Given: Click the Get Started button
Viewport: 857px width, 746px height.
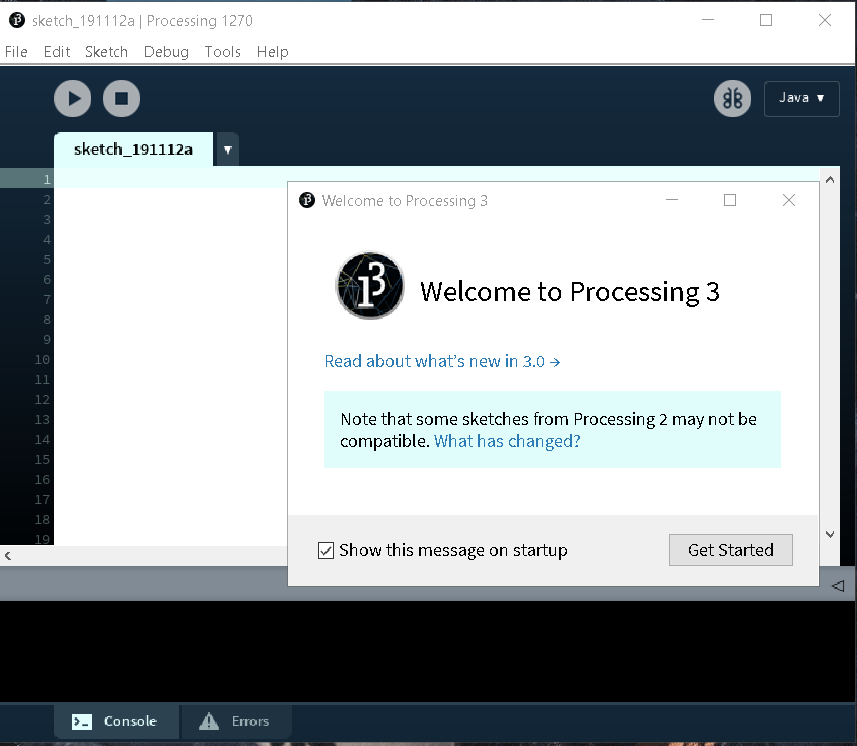Looking at the screenshot, I should [x=730, y=550].
